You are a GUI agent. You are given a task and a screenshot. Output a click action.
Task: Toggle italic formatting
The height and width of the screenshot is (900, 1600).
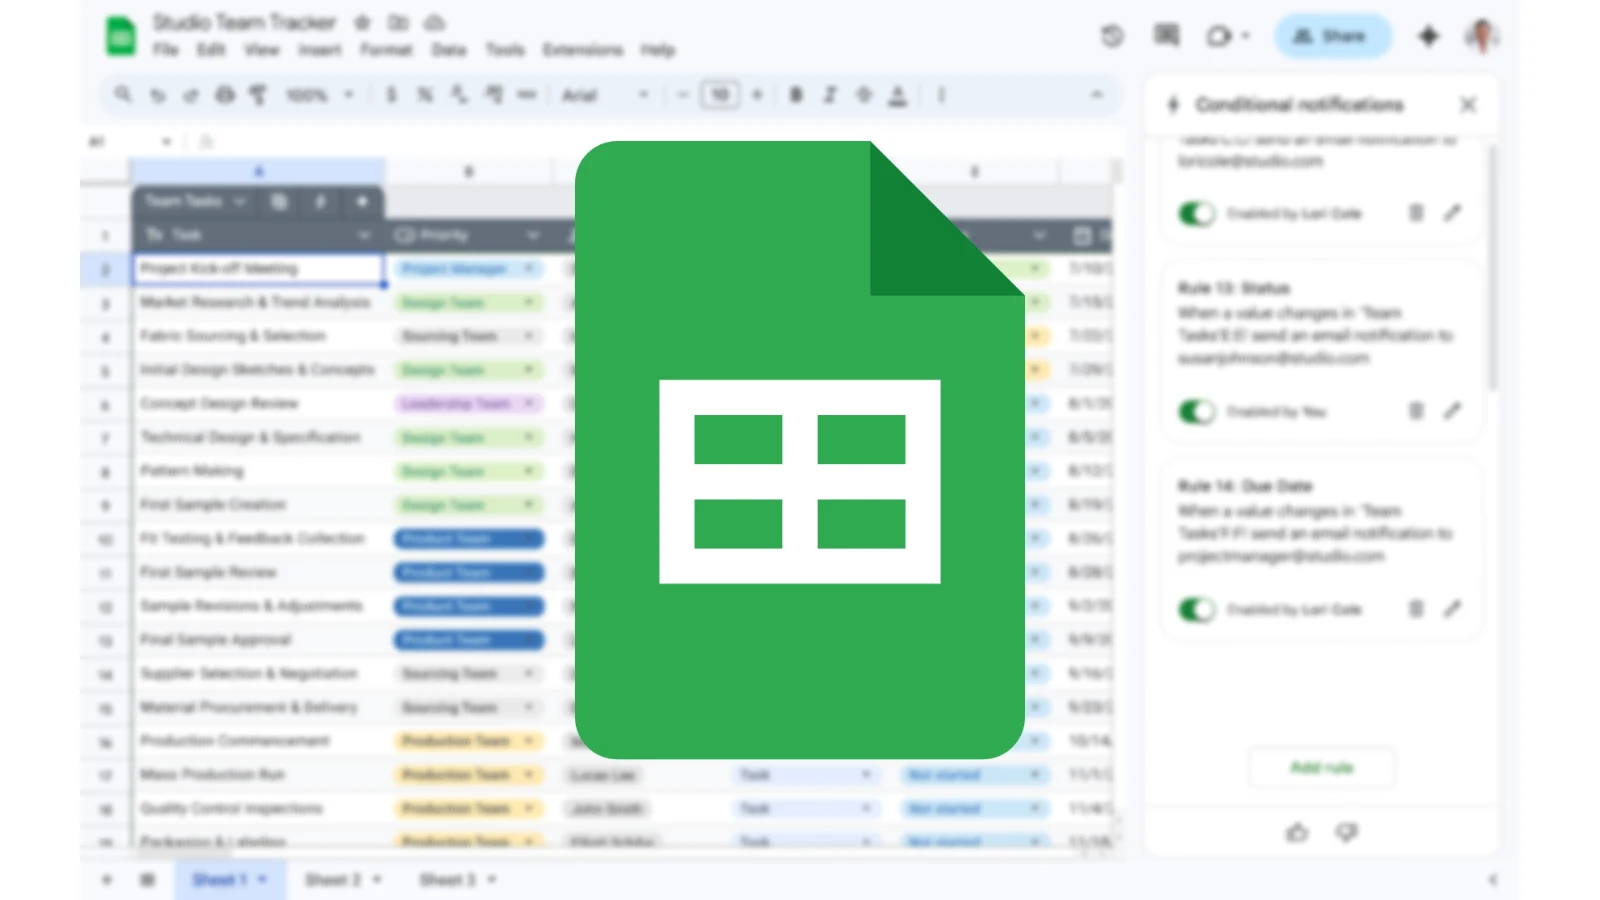coord(829,95)
